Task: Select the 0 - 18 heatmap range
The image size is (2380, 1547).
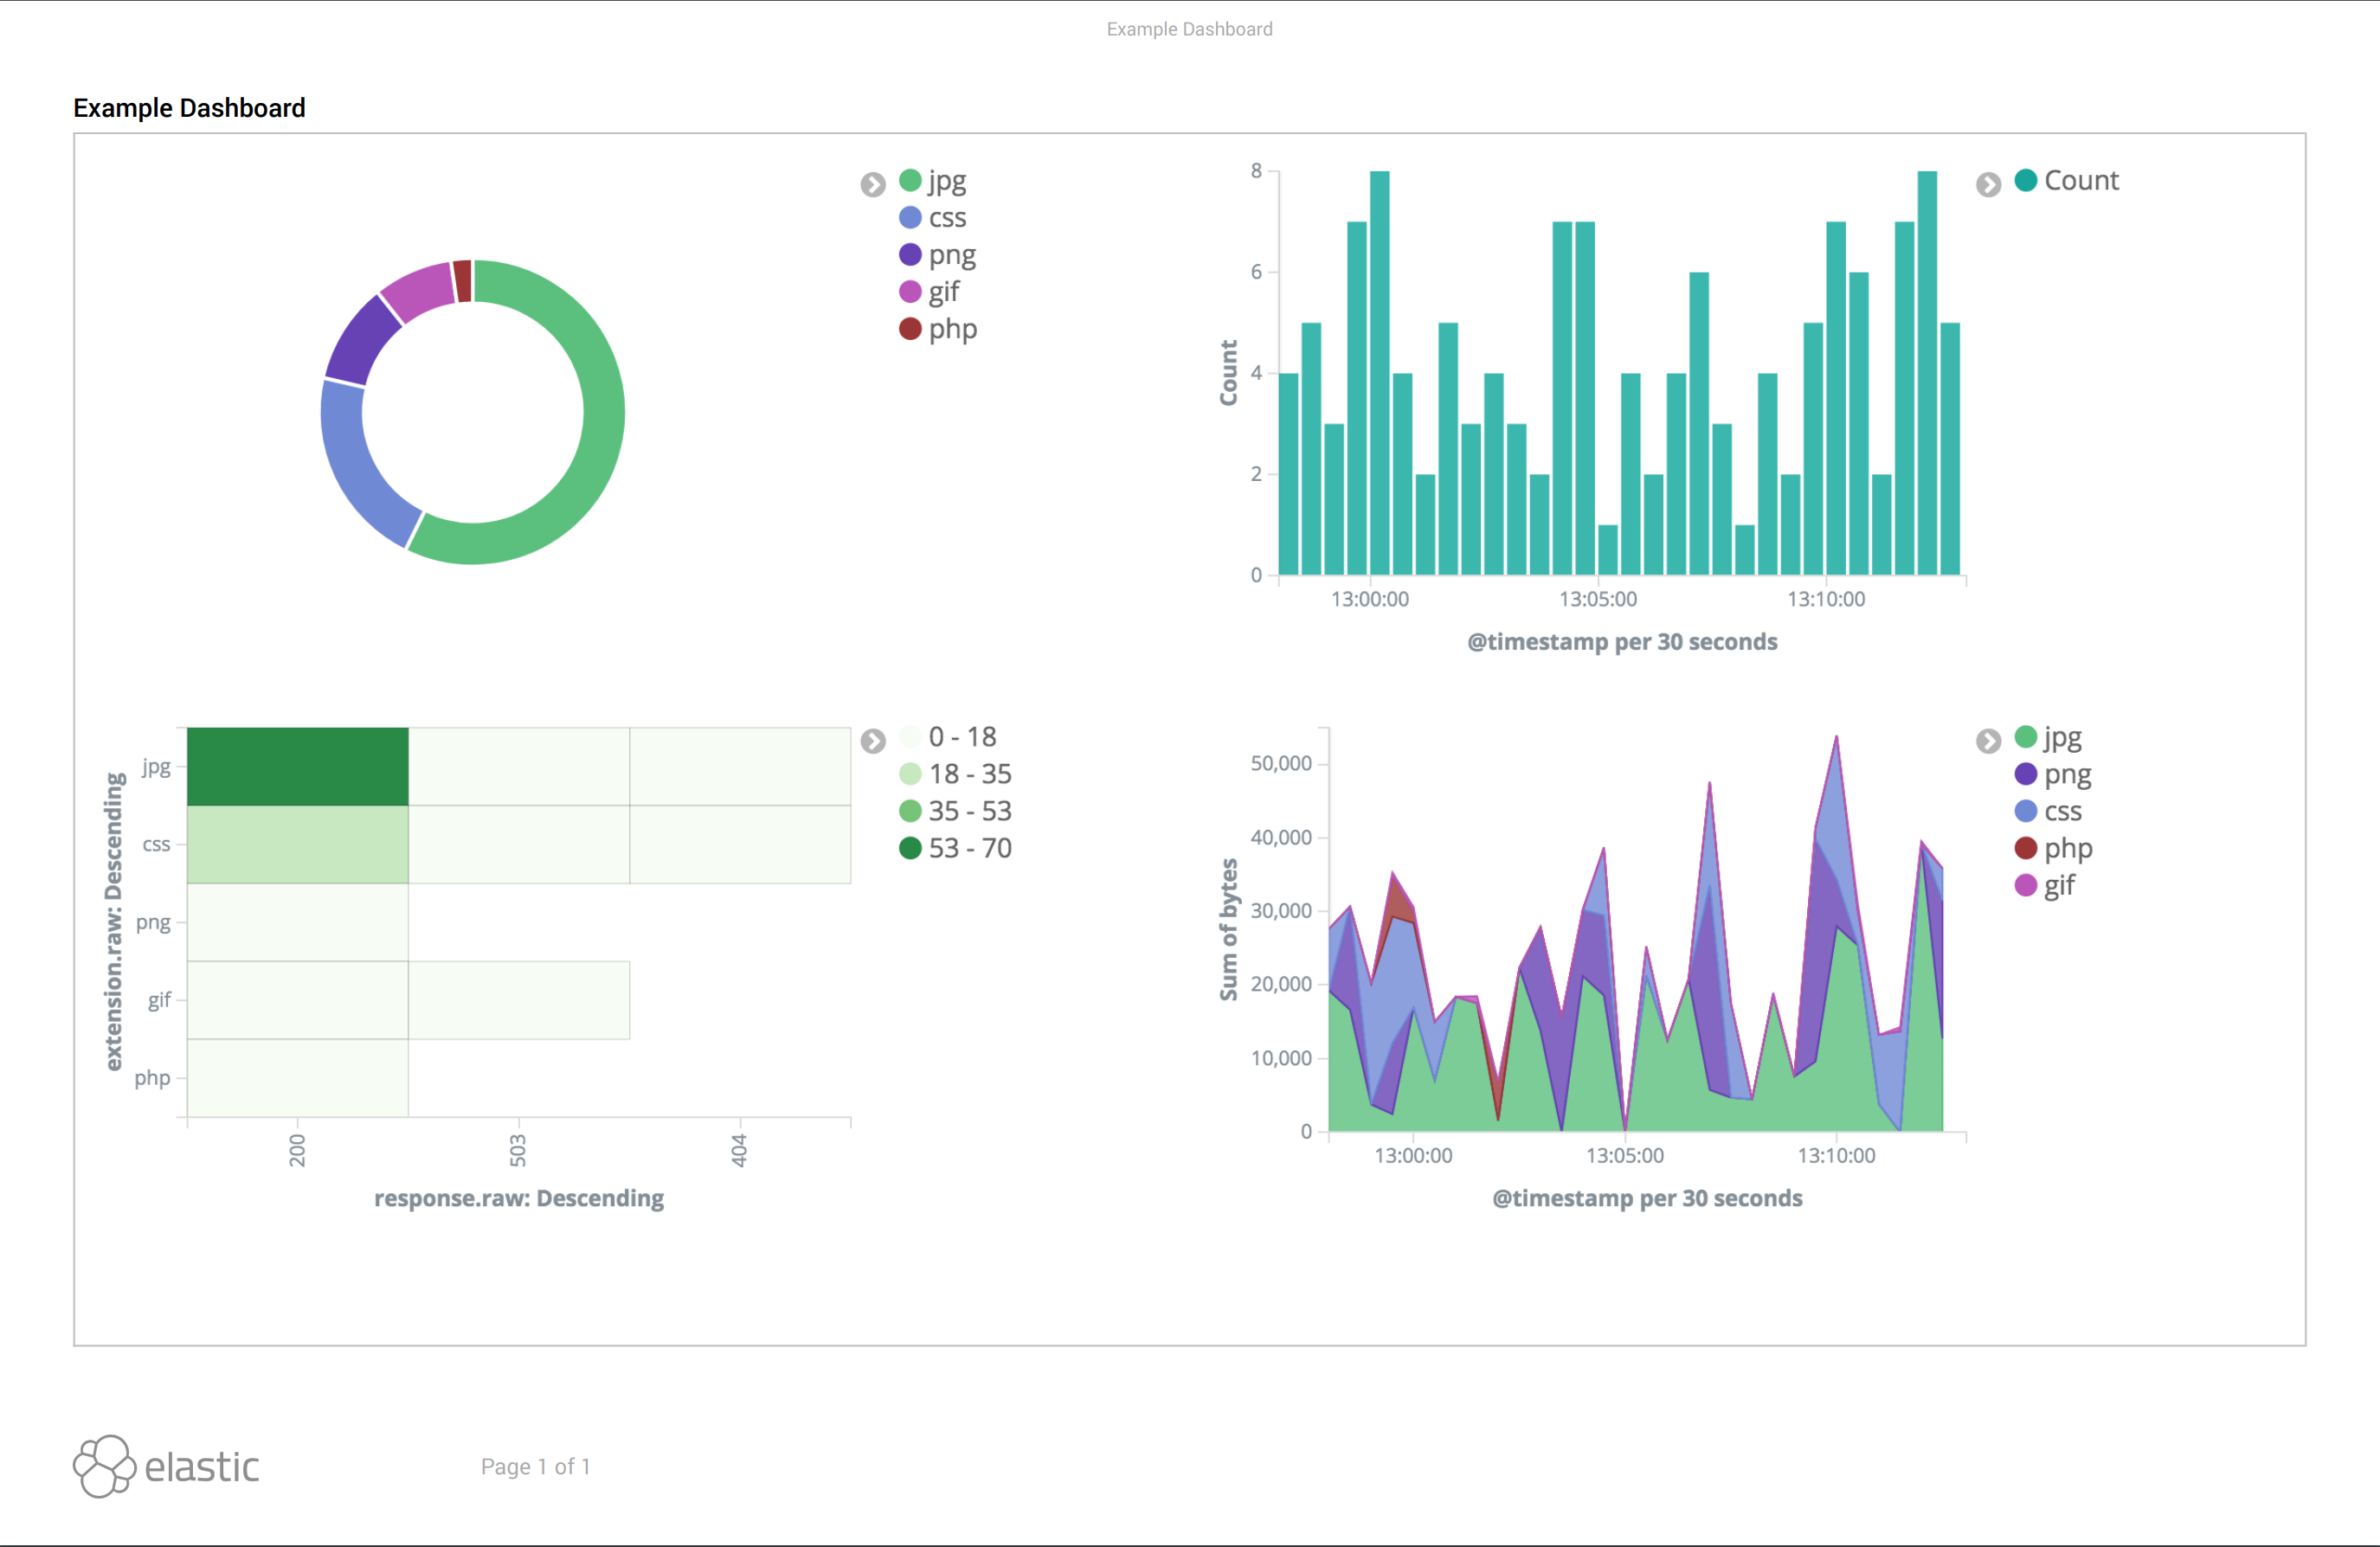Action: [961, 737]
